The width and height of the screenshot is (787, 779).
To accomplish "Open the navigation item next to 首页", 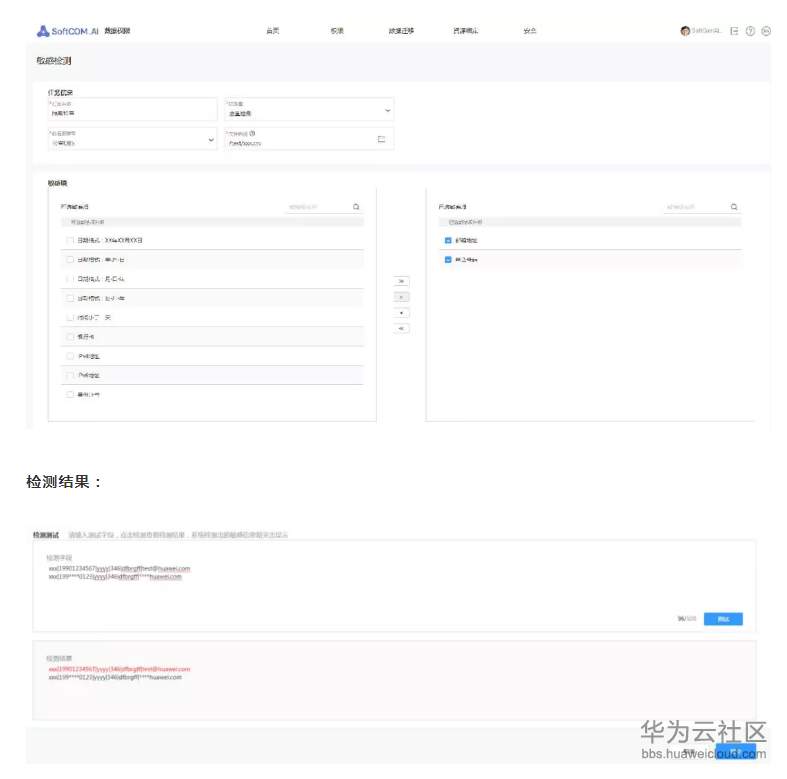I will [x=337, y=31].
